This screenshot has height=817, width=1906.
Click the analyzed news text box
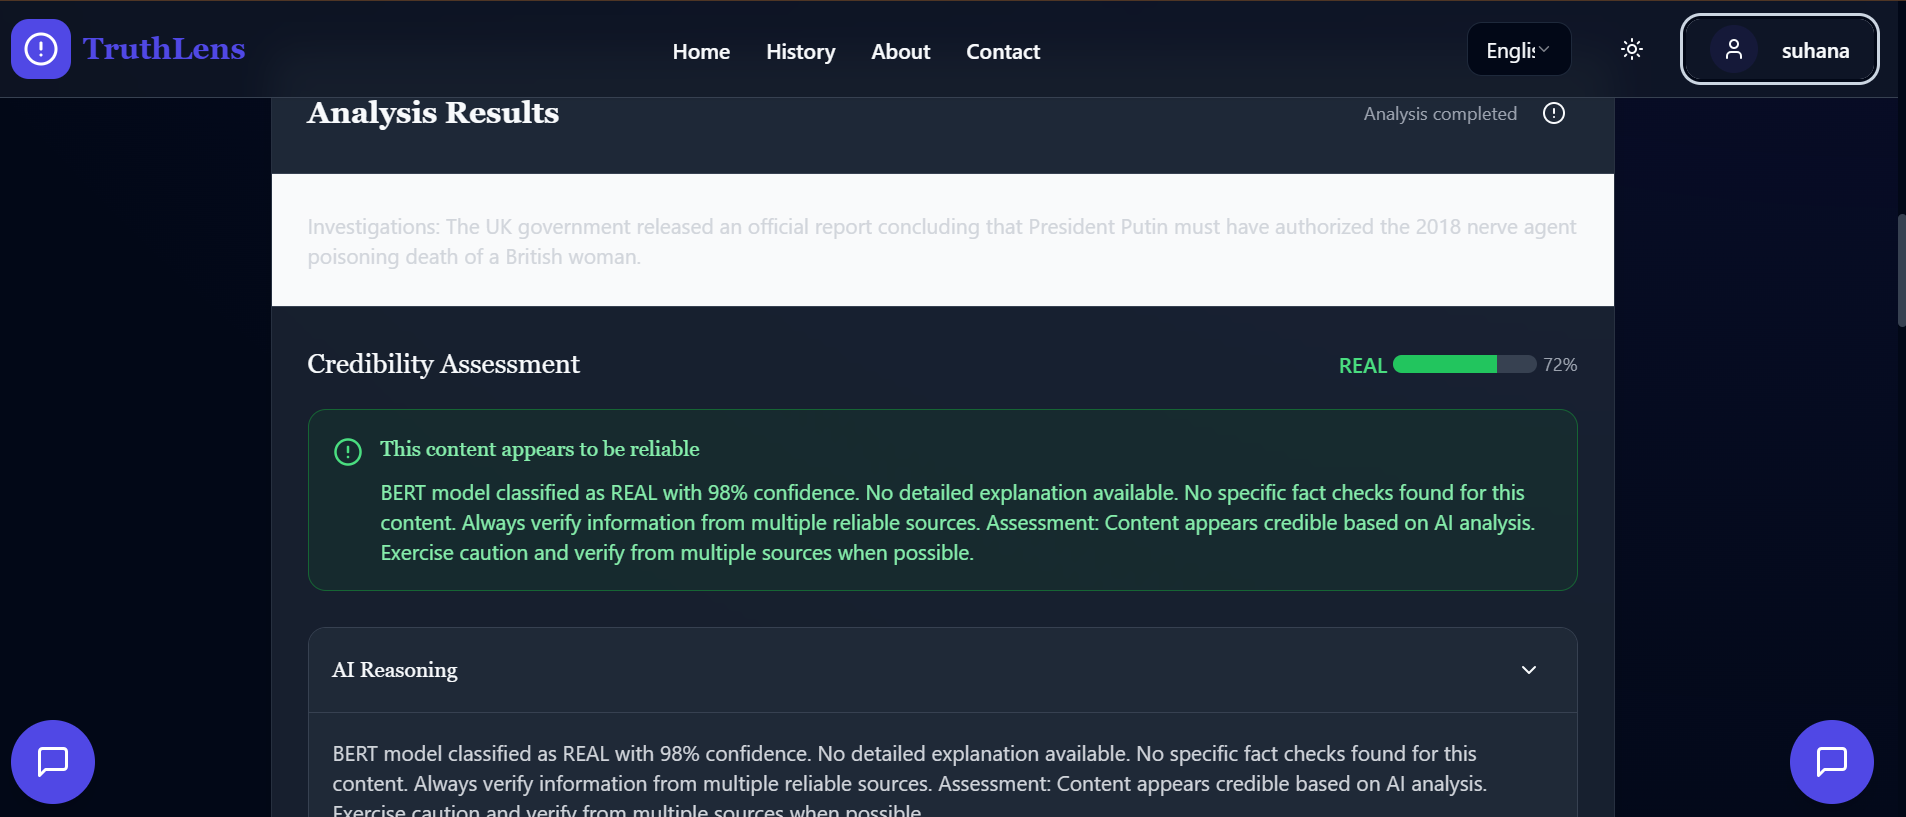[942, 241]
